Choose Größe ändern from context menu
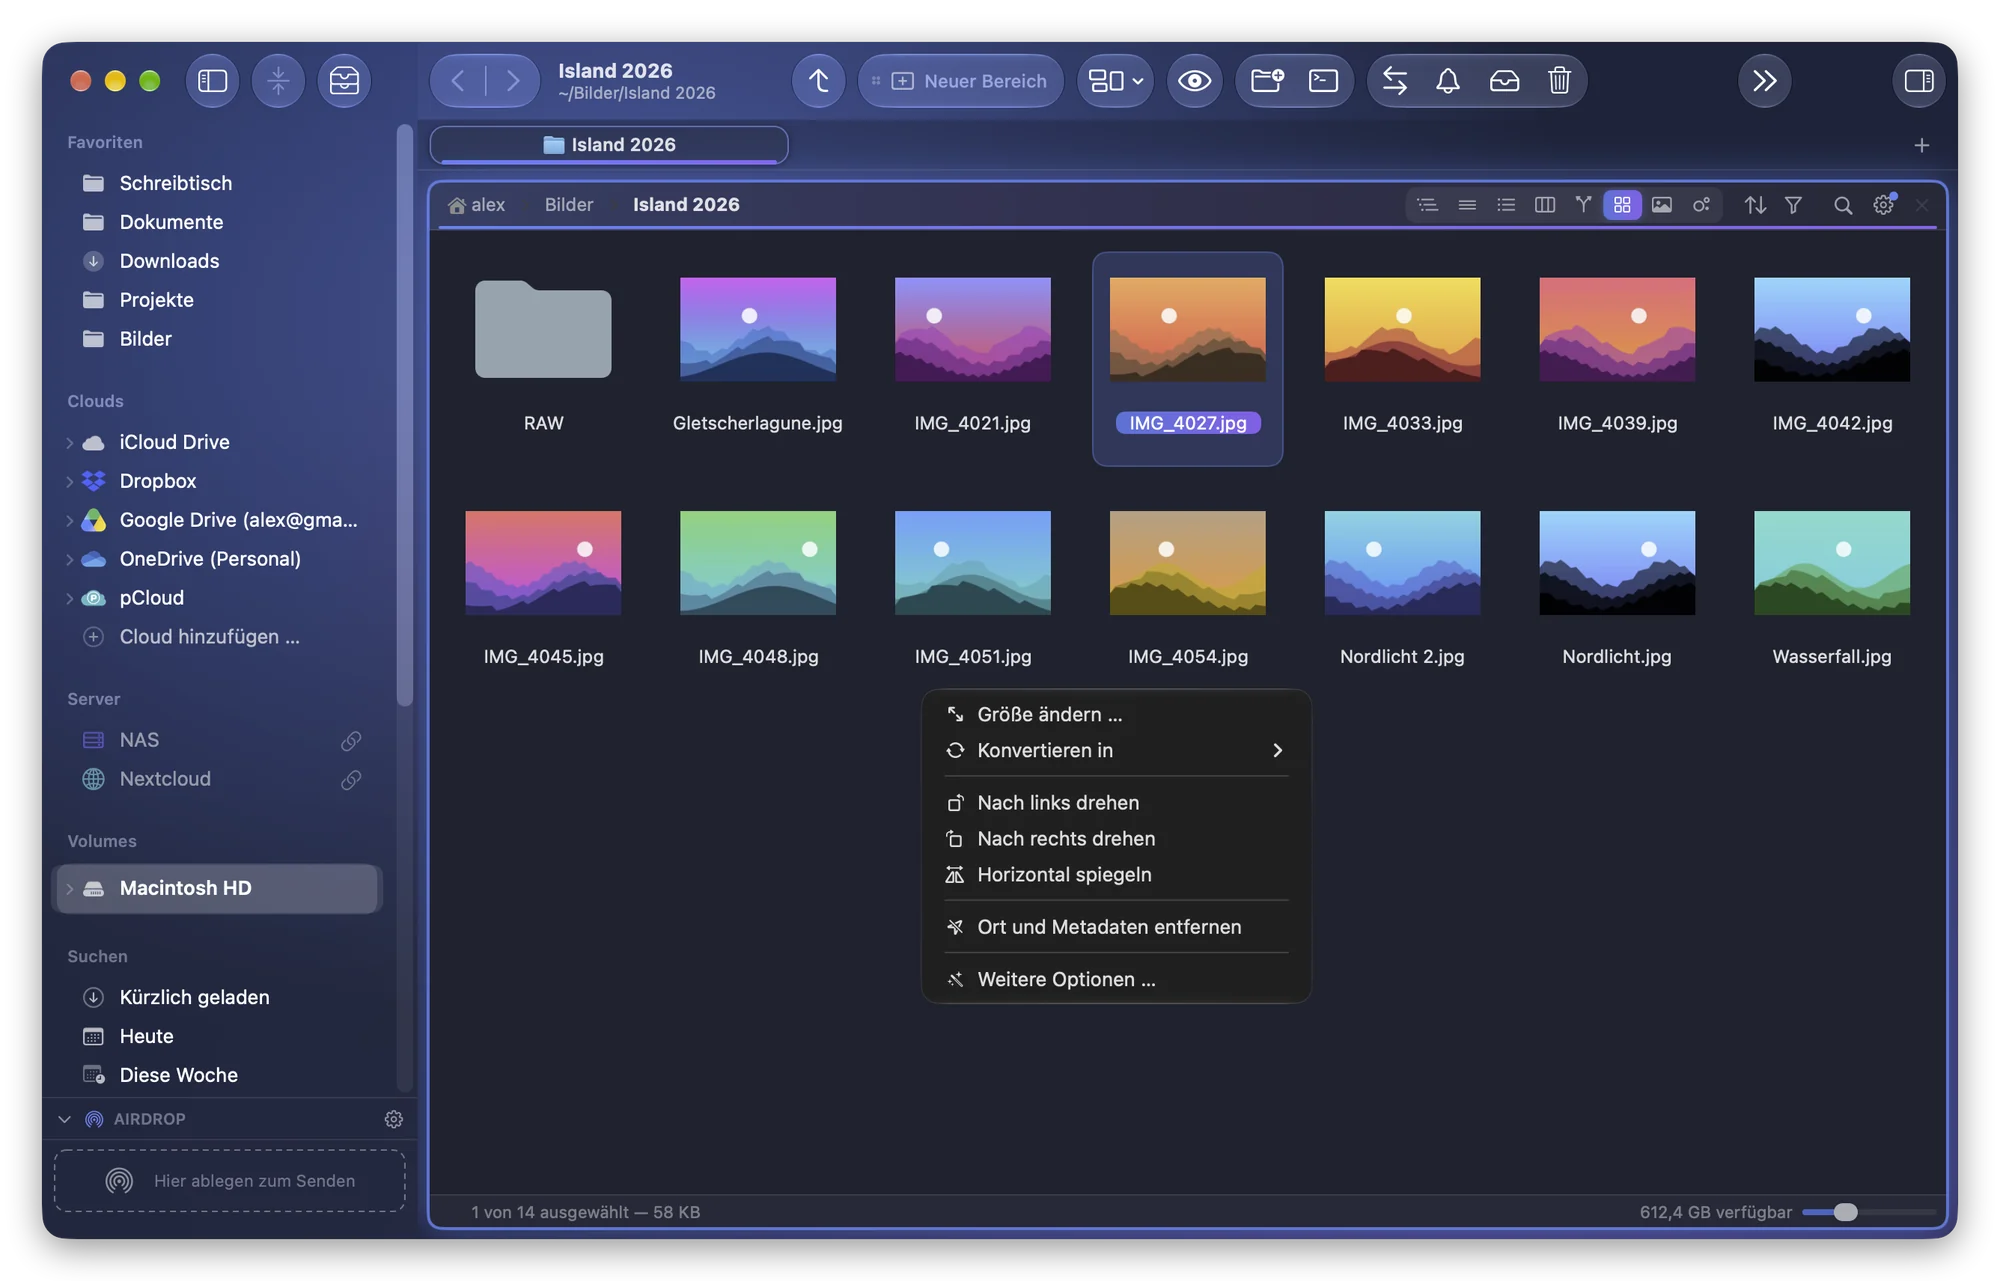 coord(1116,715)
